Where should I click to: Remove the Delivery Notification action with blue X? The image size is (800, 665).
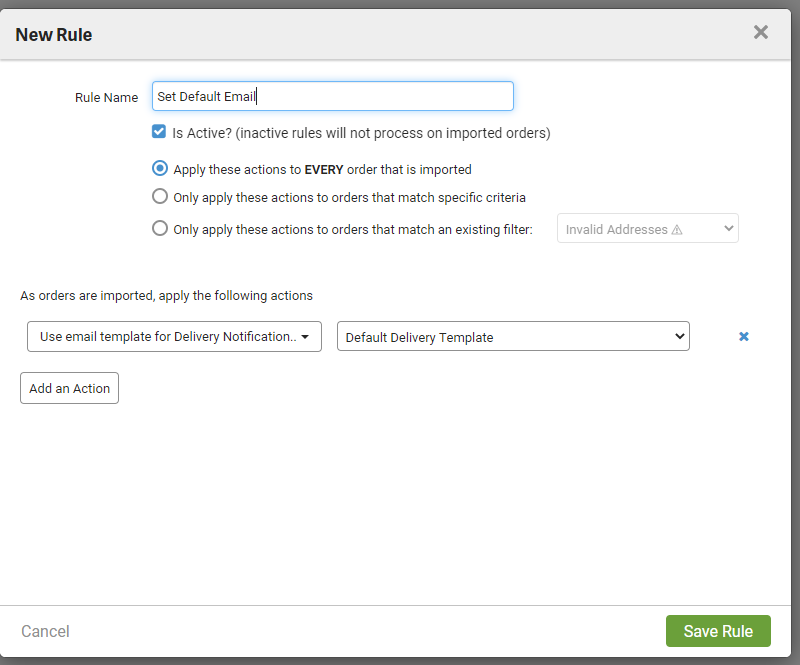743,337
